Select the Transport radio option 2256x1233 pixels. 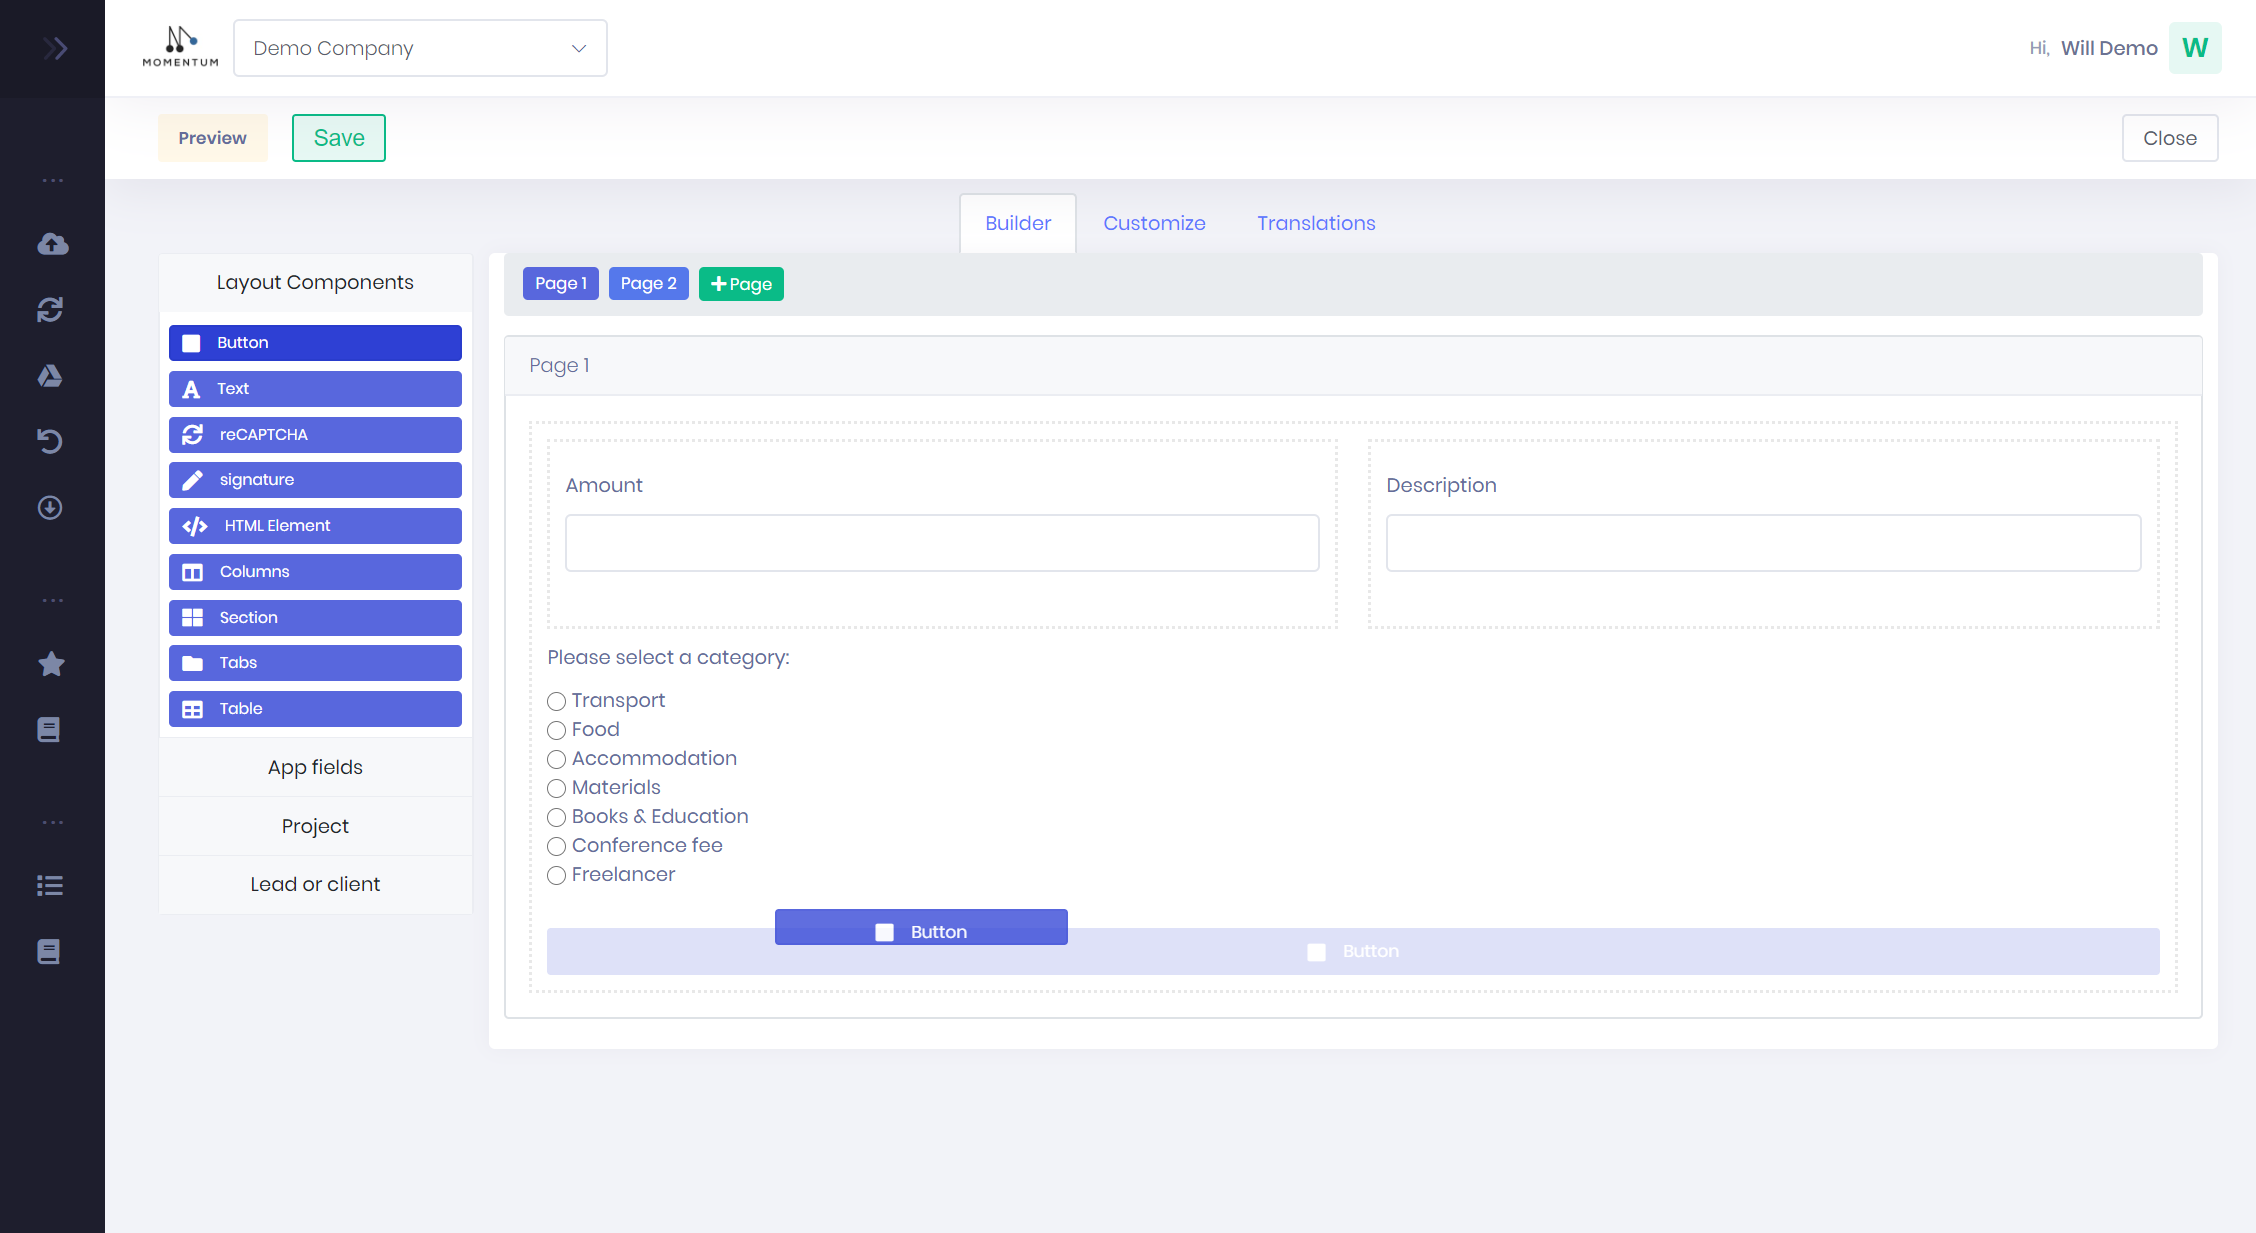point(557,701)
